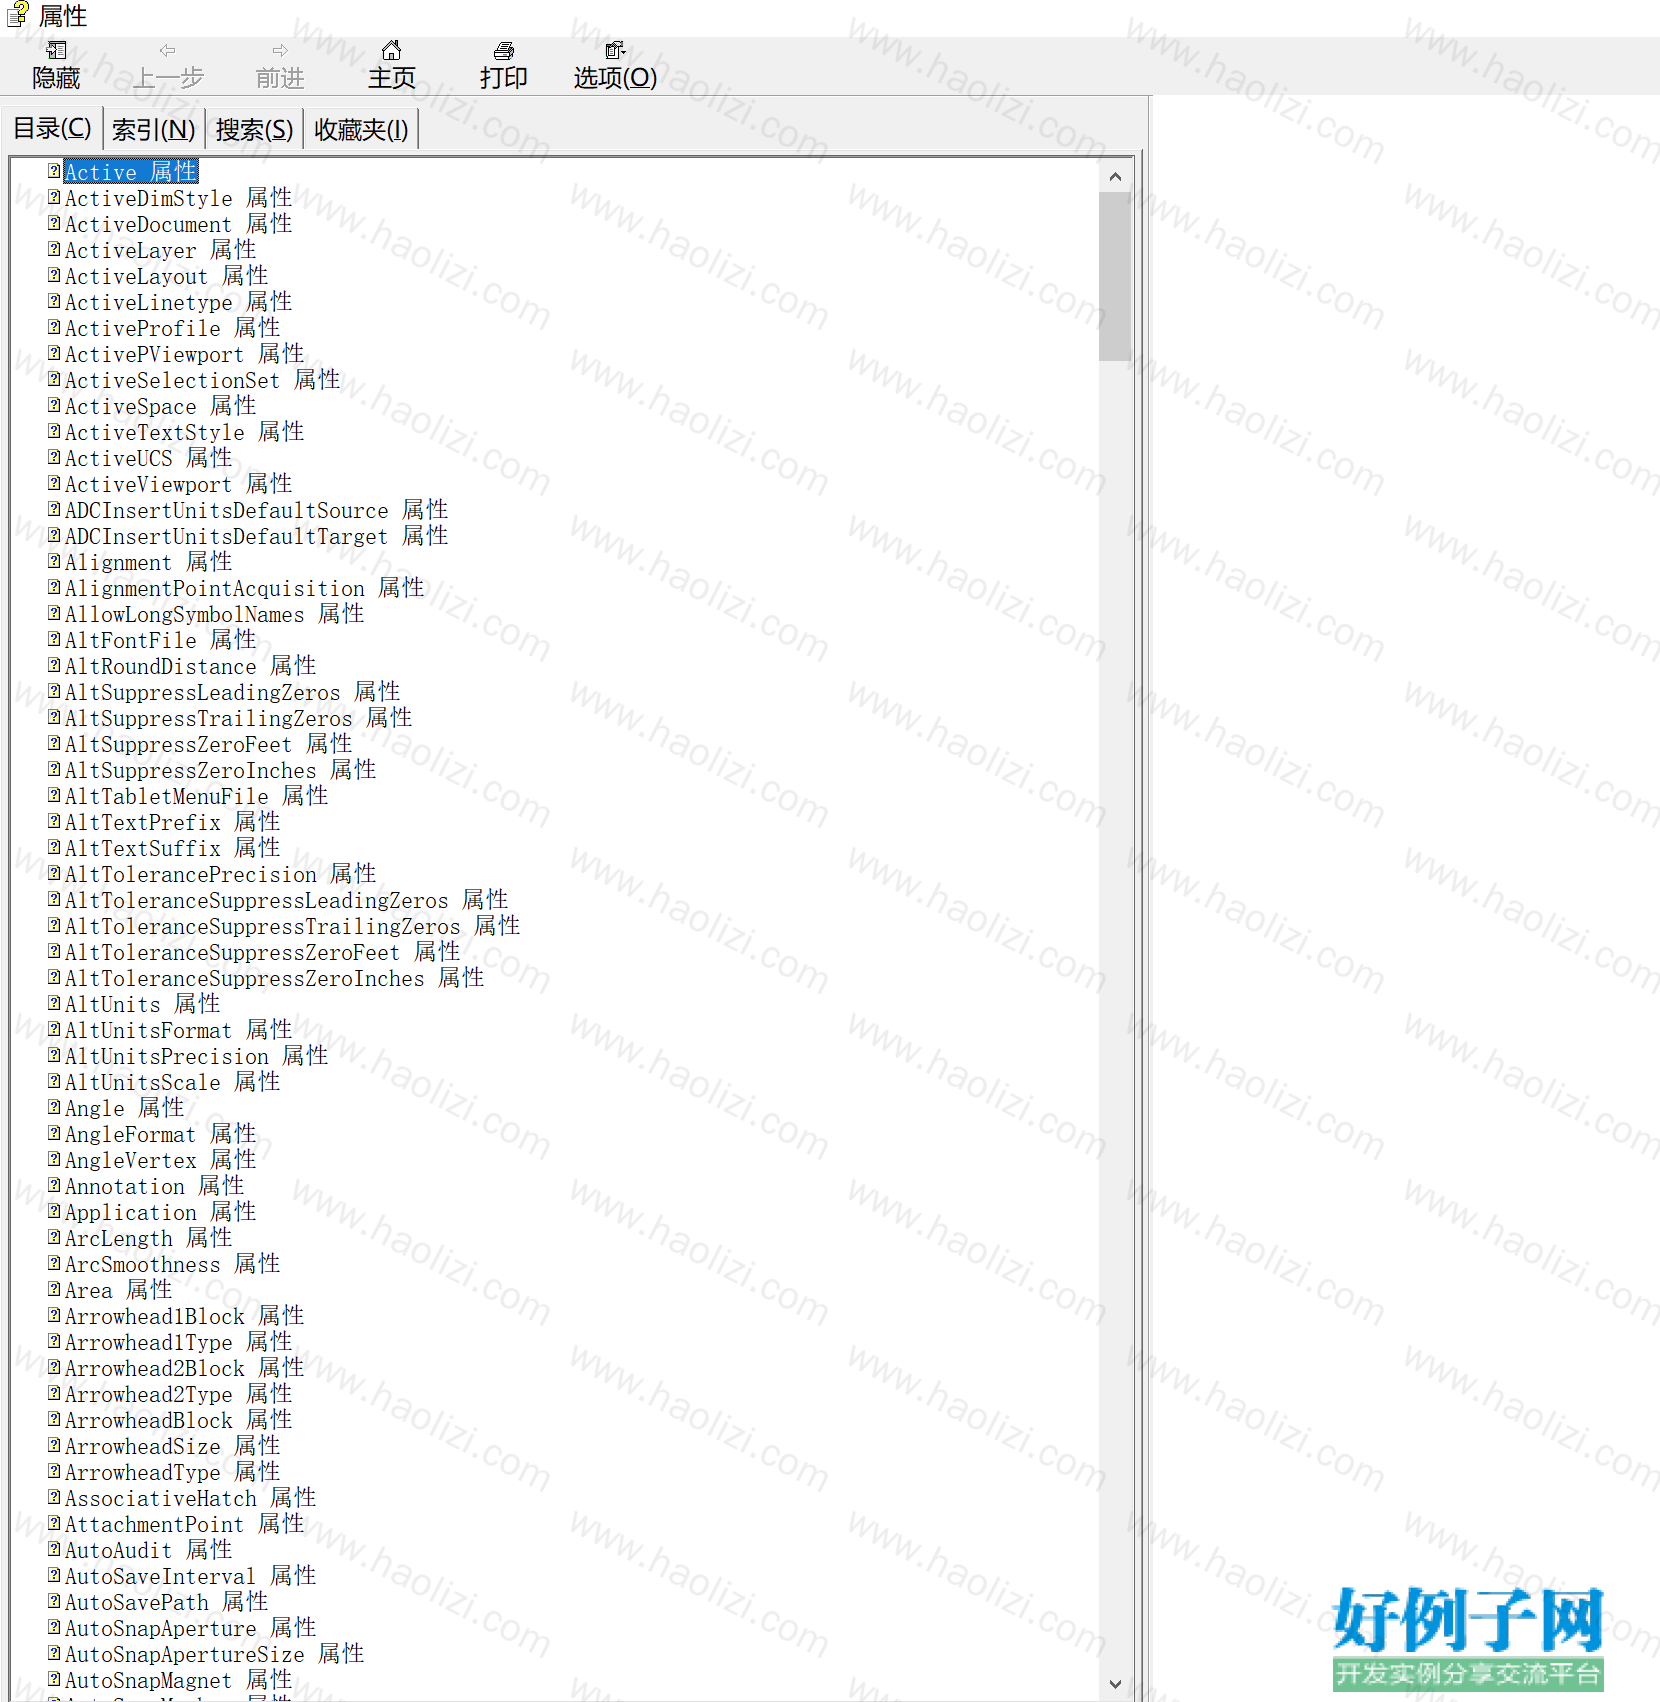
Task: Open the AngleFormat 属性 topic
Action: [160, 1134]
